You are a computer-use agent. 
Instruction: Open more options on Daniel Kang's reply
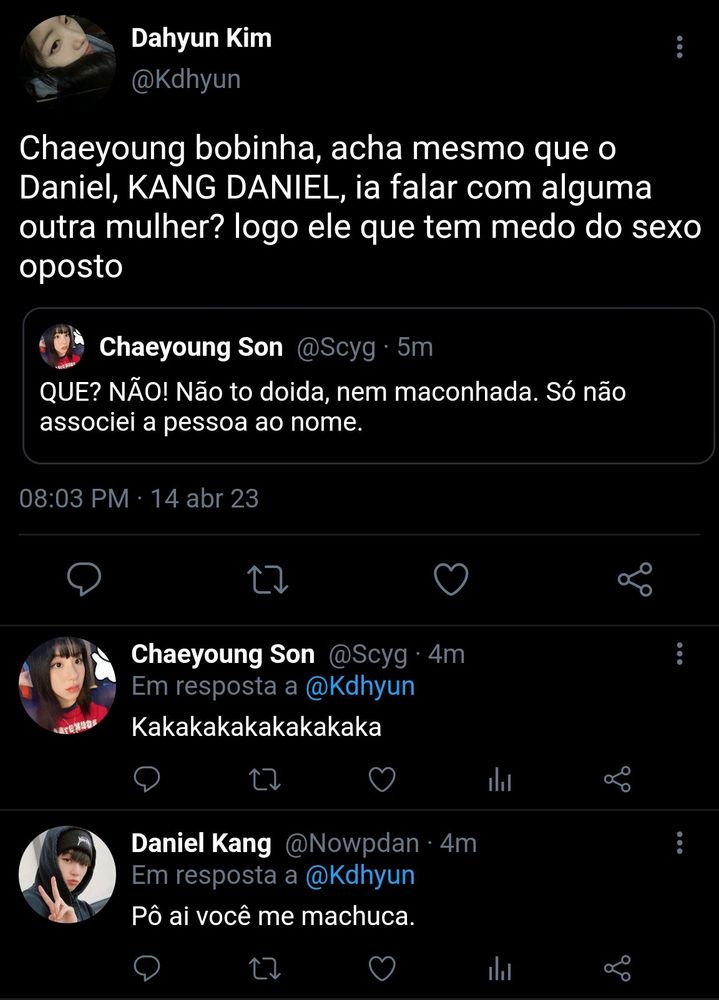680,842
